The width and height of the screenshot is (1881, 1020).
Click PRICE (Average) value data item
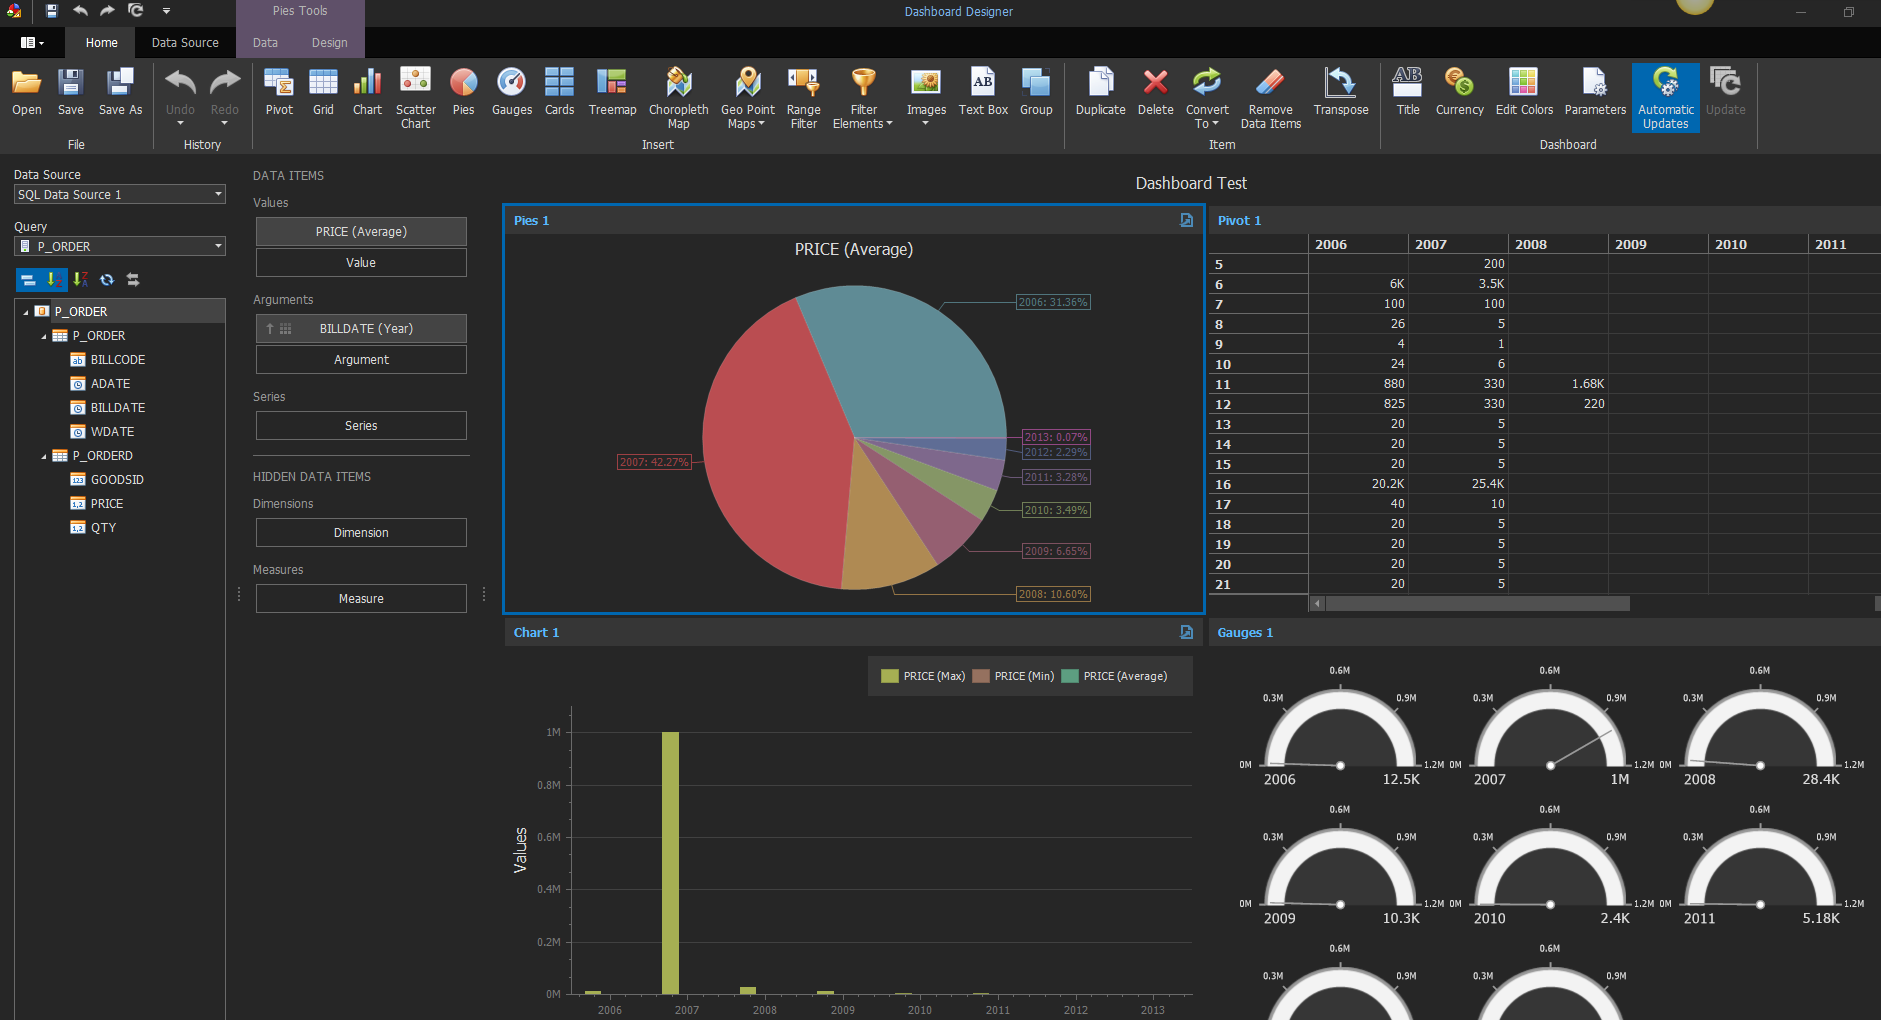[x=361, y=231]
